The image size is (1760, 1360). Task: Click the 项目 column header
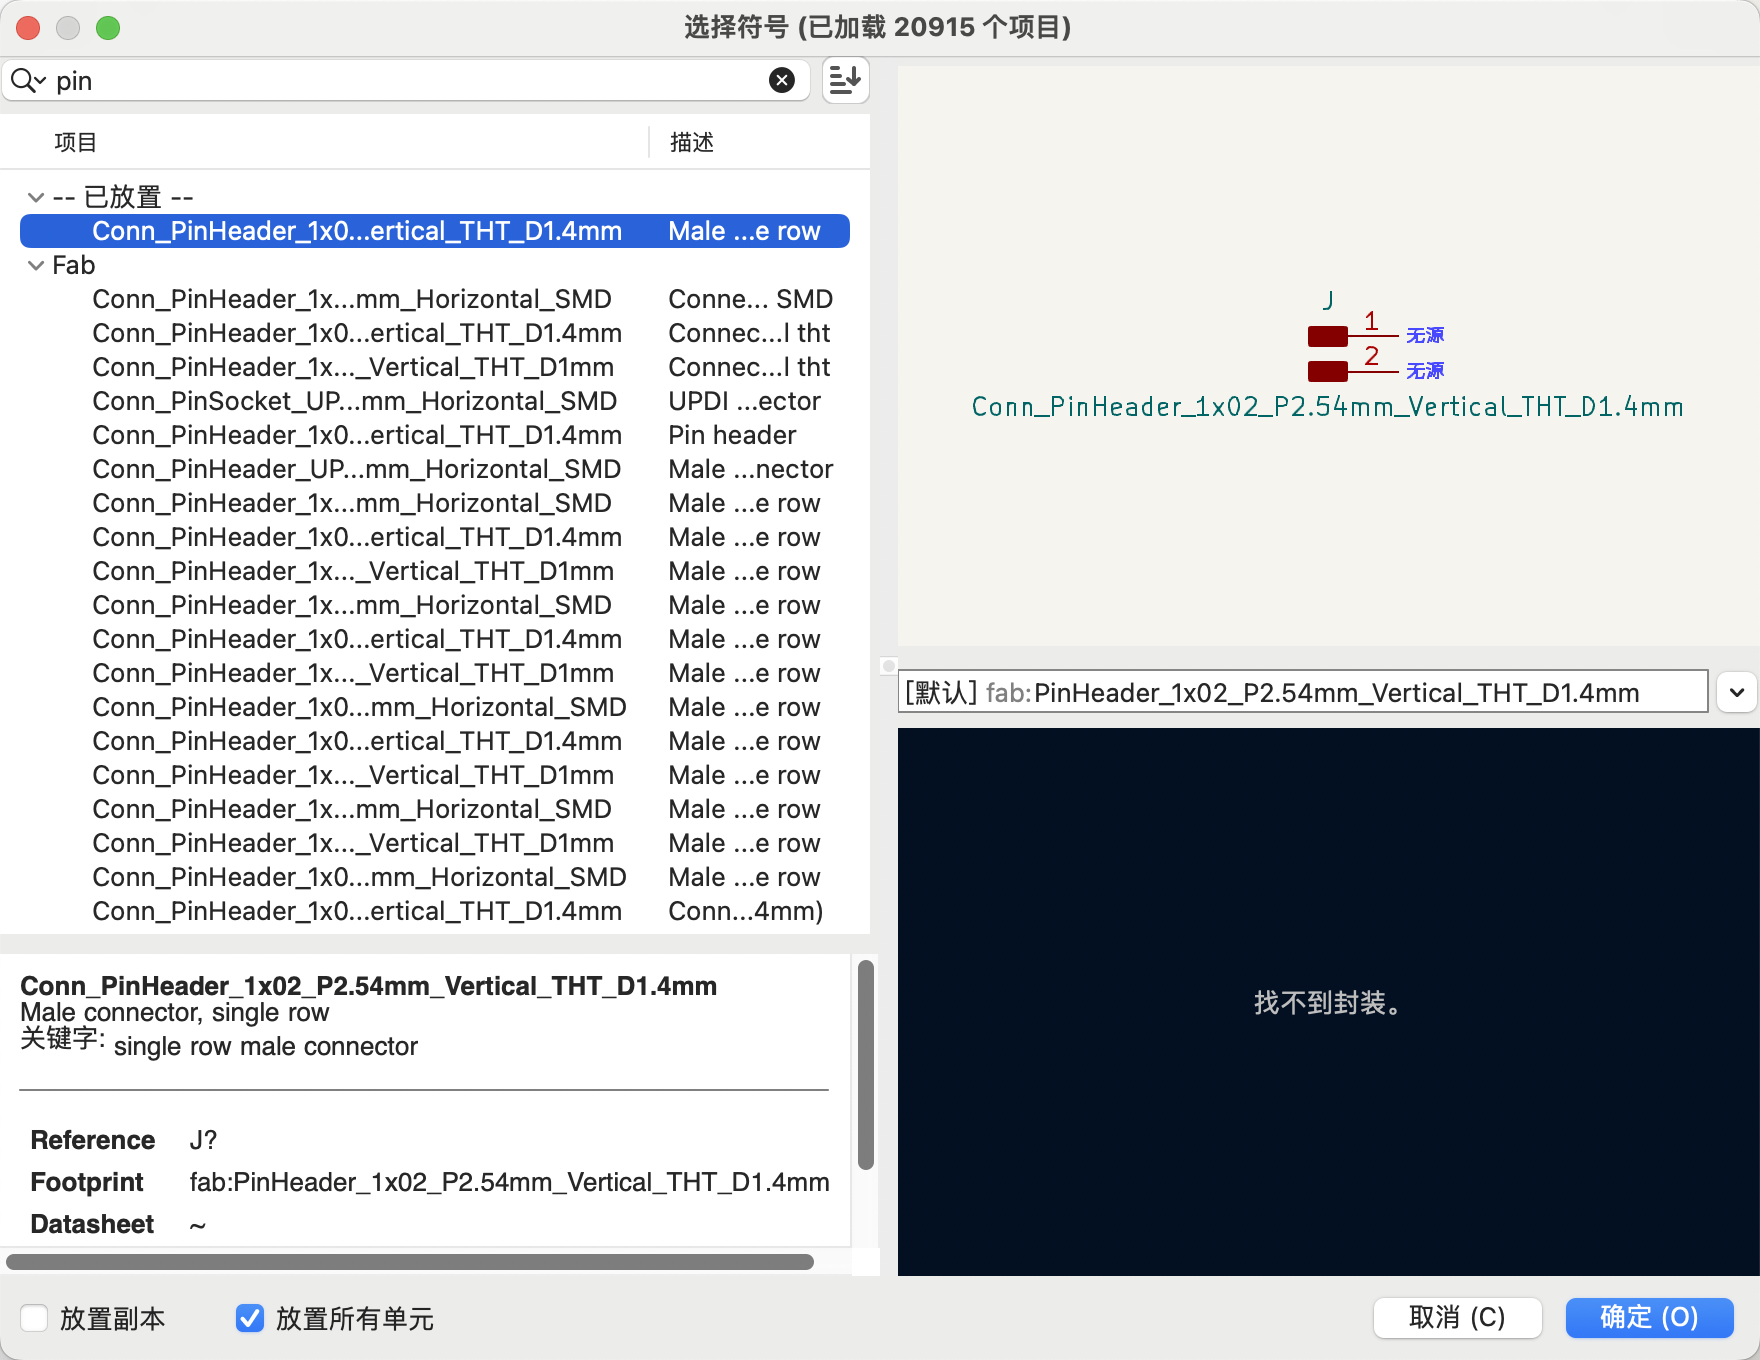pyautogui.click(x=75, y=142)
